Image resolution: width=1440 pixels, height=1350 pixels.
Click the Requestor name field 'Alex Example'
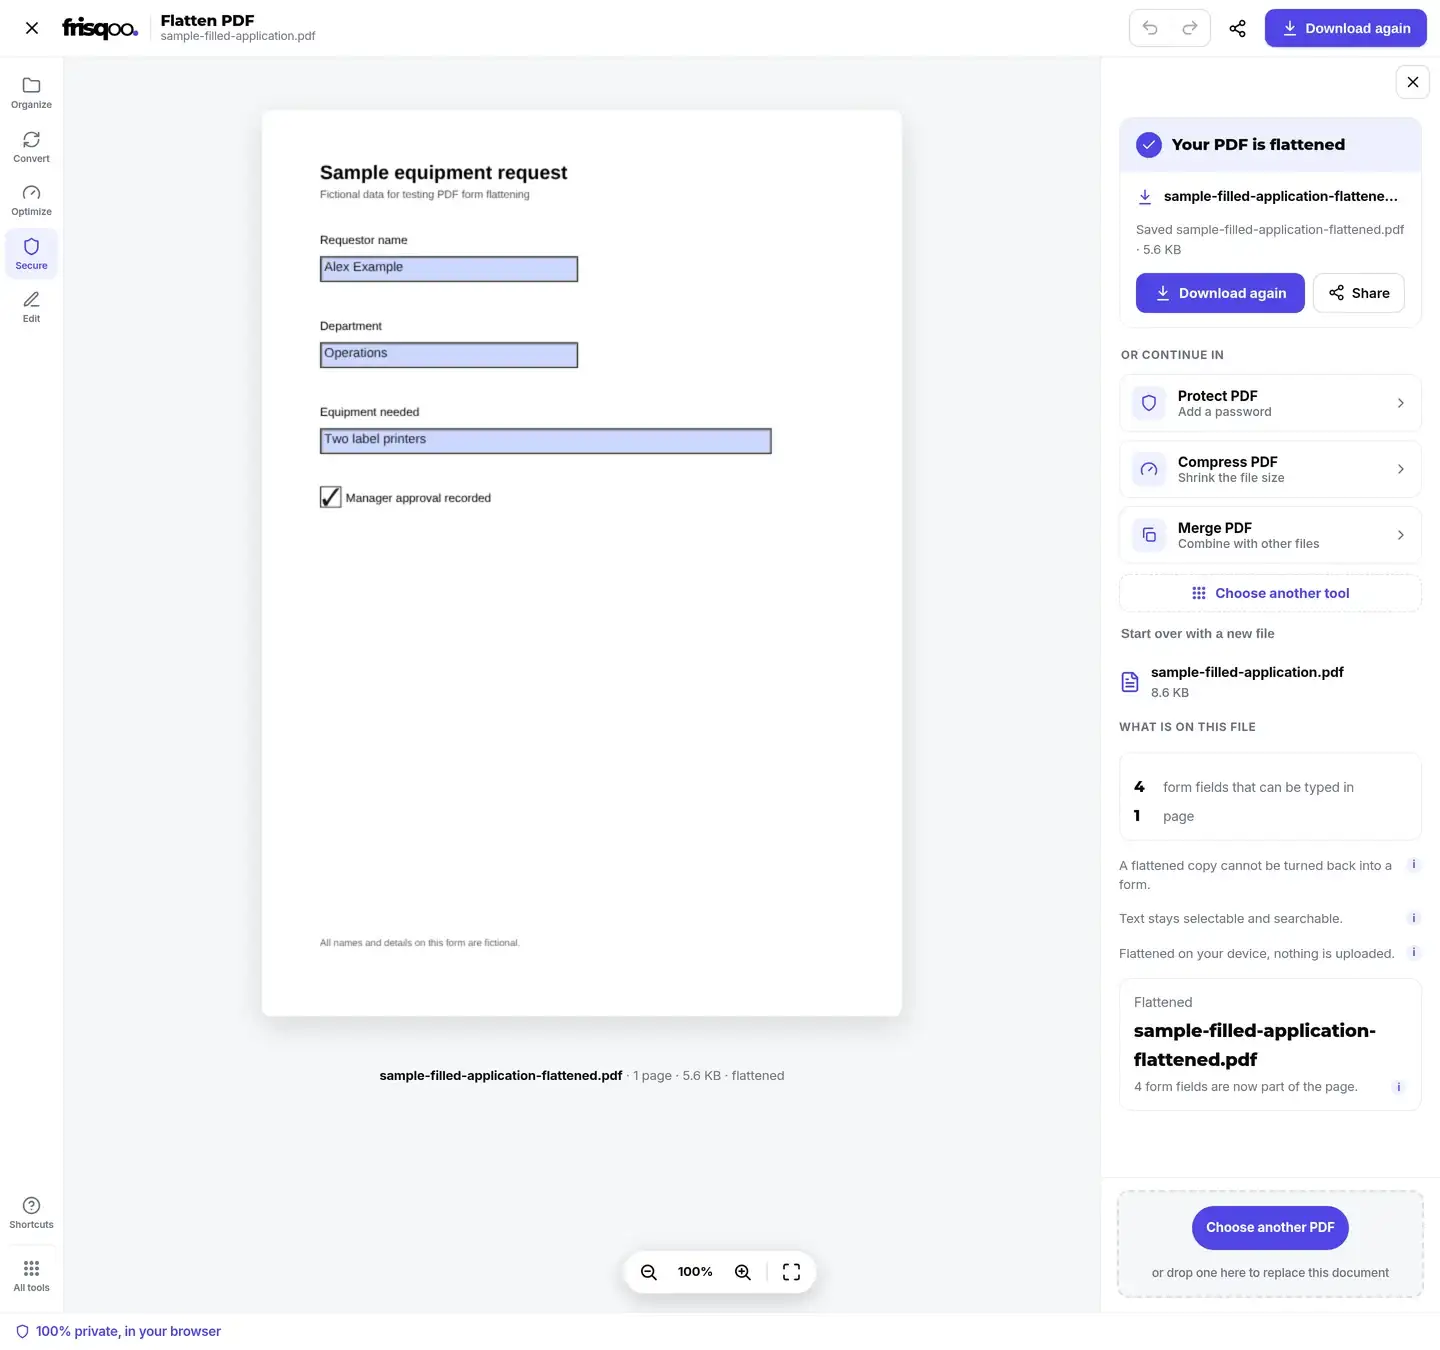[449, 269]
